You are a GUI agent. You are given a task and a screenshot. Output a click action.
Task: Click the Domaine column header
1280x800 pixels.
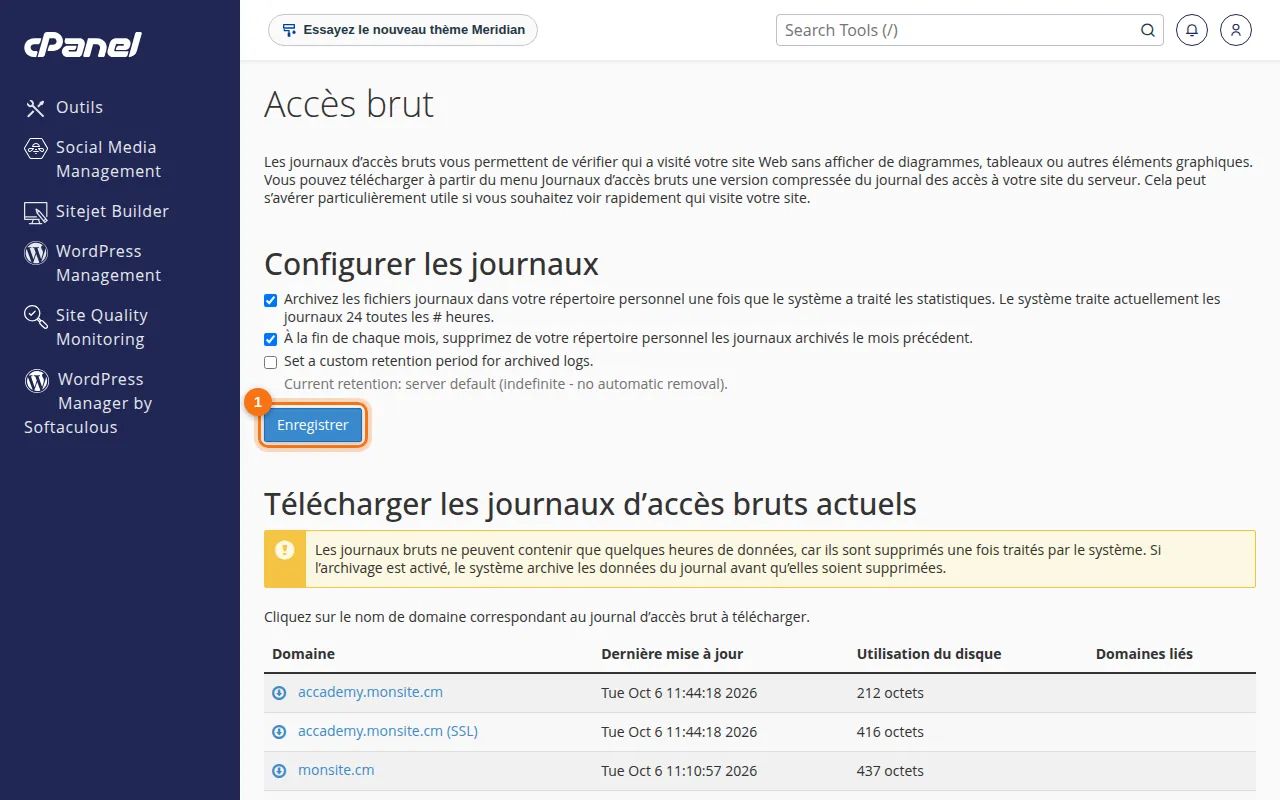click(303, 654)
